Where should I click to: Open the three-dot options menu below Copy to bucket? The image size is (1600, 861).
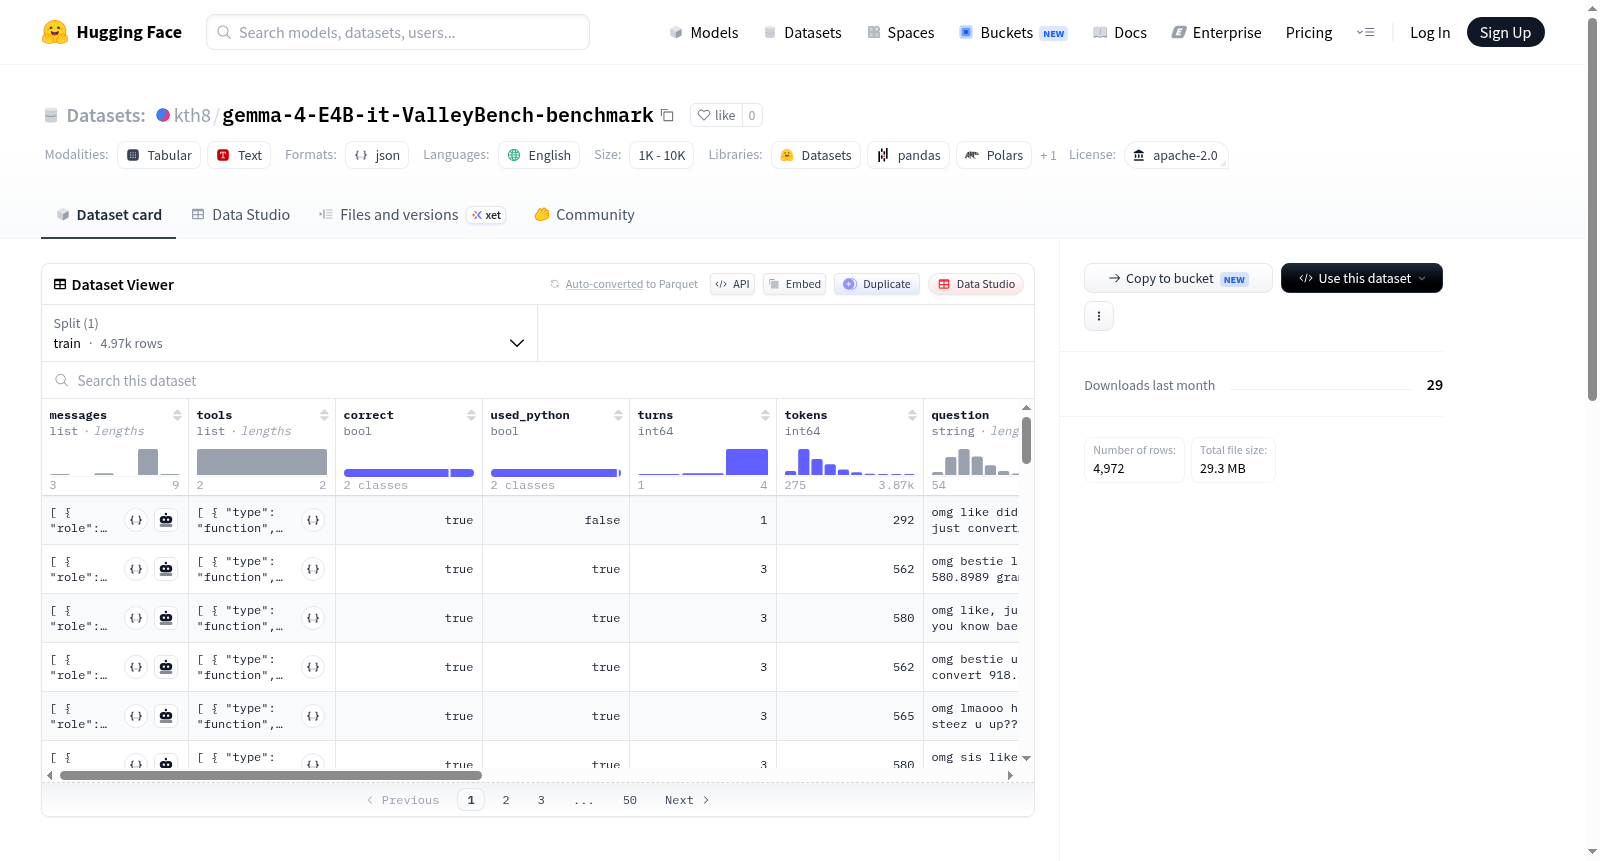pos(1099,316)
